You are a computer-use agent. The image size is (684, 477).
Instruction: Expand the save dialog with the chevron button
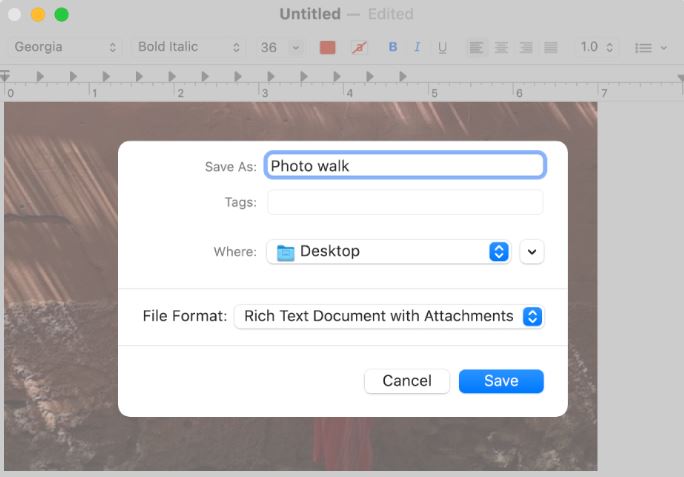(x=532, y=251)
